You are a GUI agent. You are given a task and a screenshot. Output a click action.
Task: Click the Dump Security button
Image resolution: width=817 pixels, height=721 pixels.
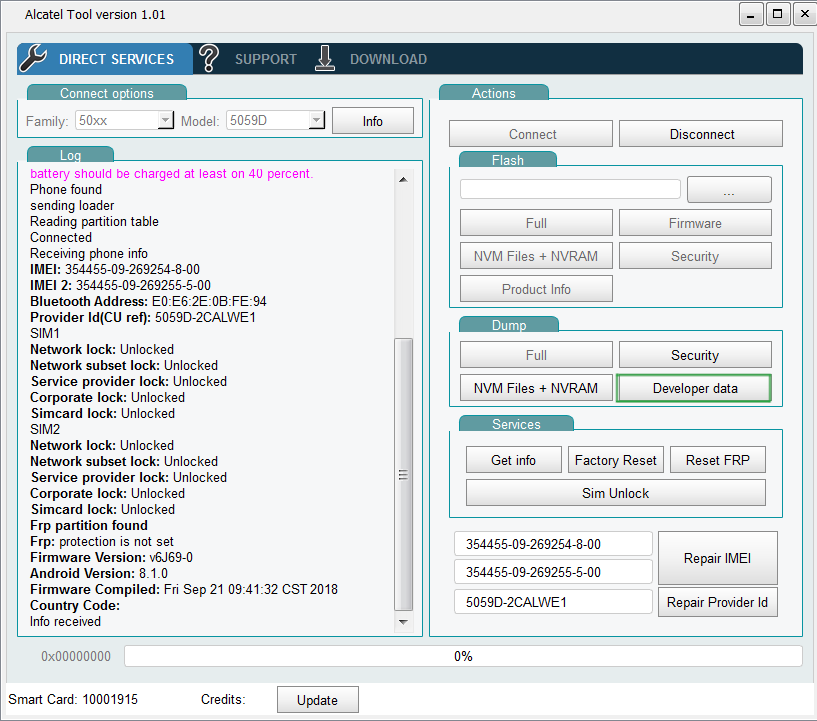695,355
